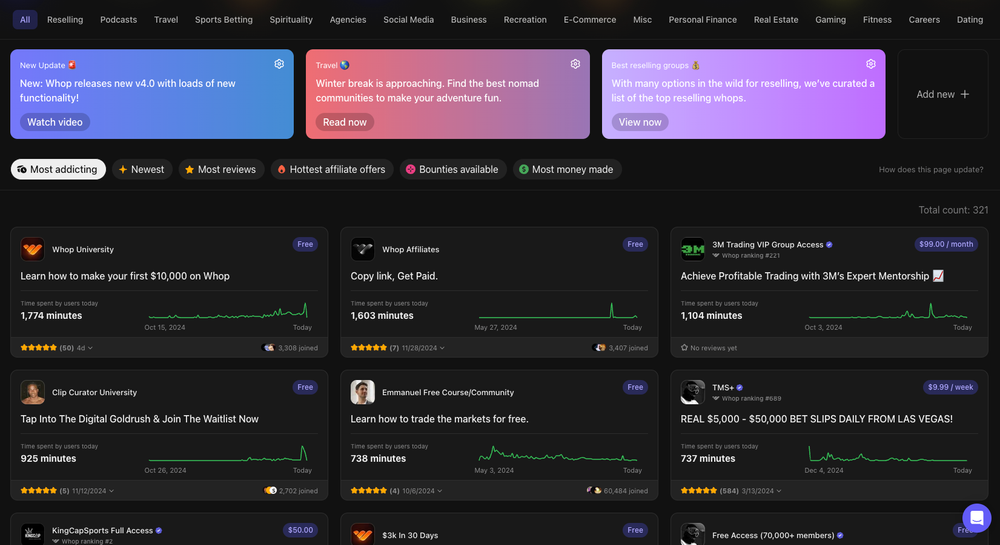Image resolution: width=1000 pixels, height=545 pixels.
Task: Click member avatars beside 3,308 joined
Action: coord(268,348)
